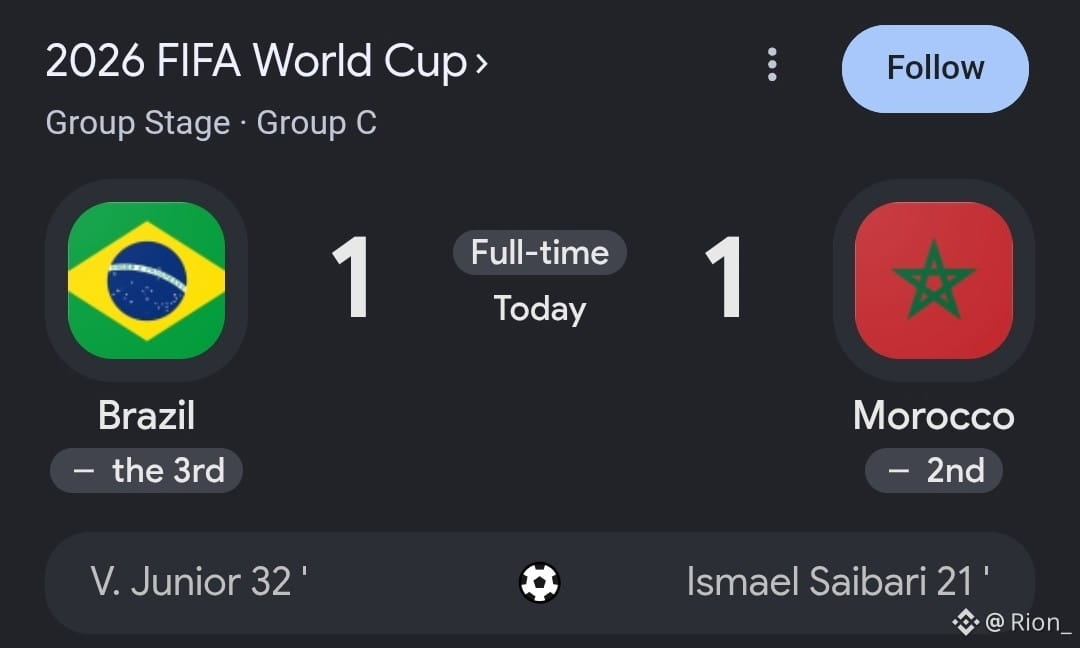Select the Brazil team name
The image size is (1080, 648).
147,415
